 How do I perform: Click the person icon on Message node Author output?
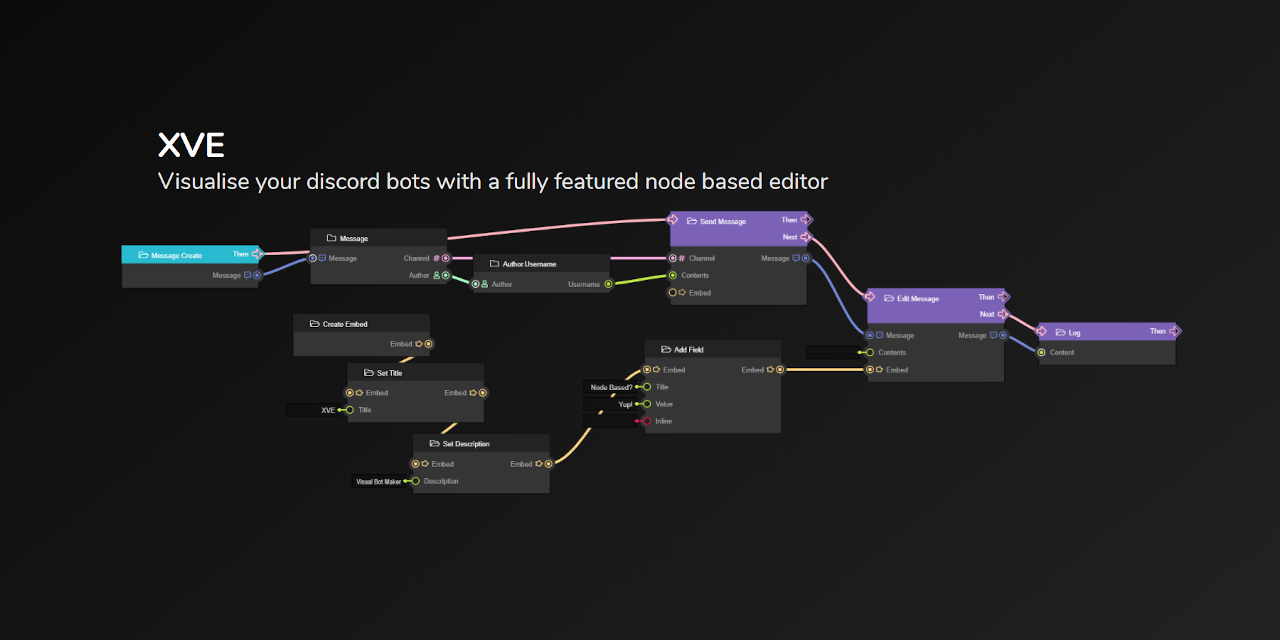[436, 275]
